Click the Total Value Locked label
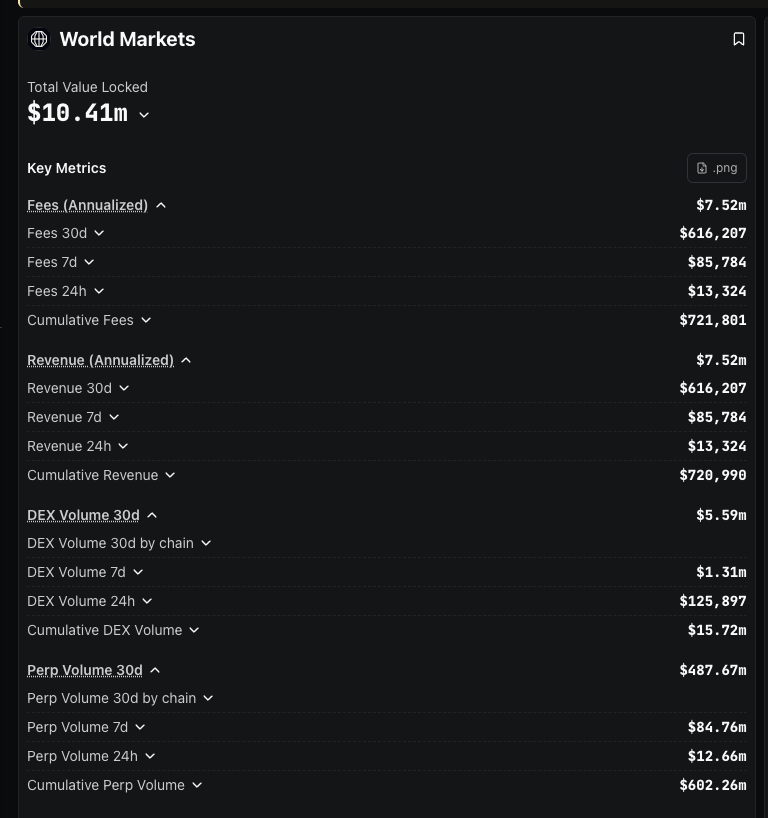 87,87
